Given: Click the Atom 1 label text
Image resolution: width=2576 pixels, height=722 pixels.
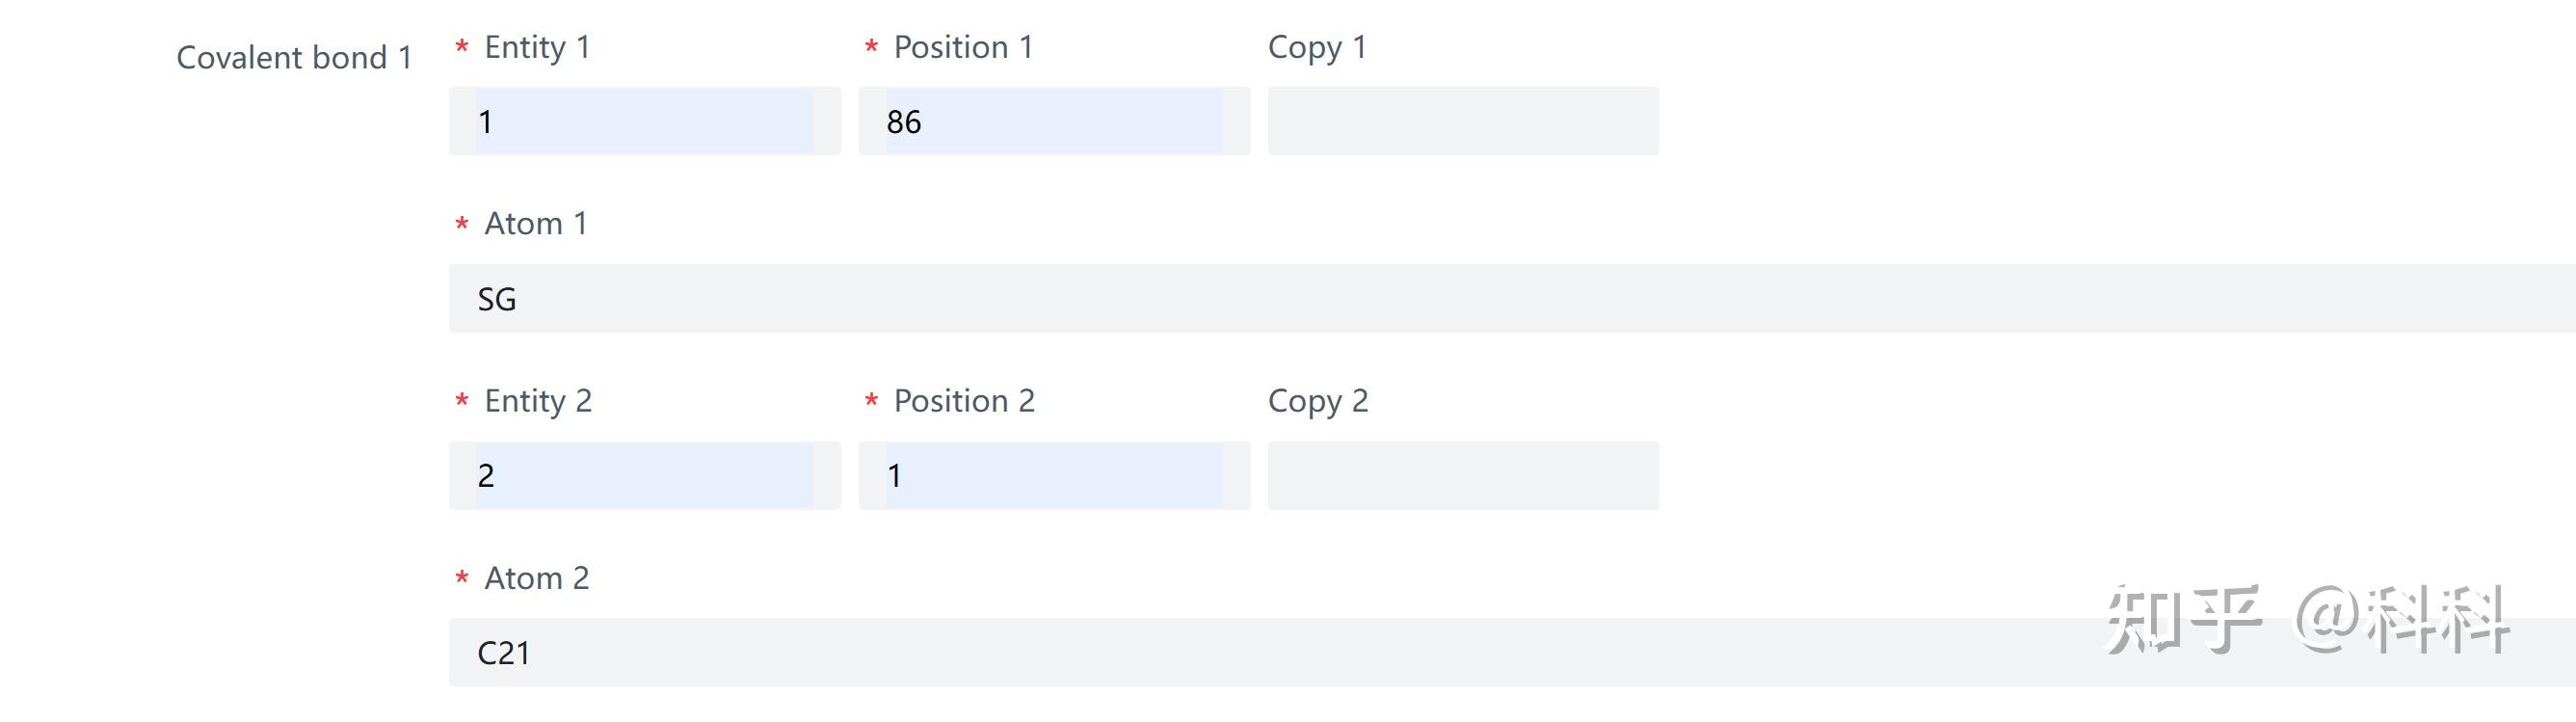Looking at the screenshot, I should [x=536, y=224].
